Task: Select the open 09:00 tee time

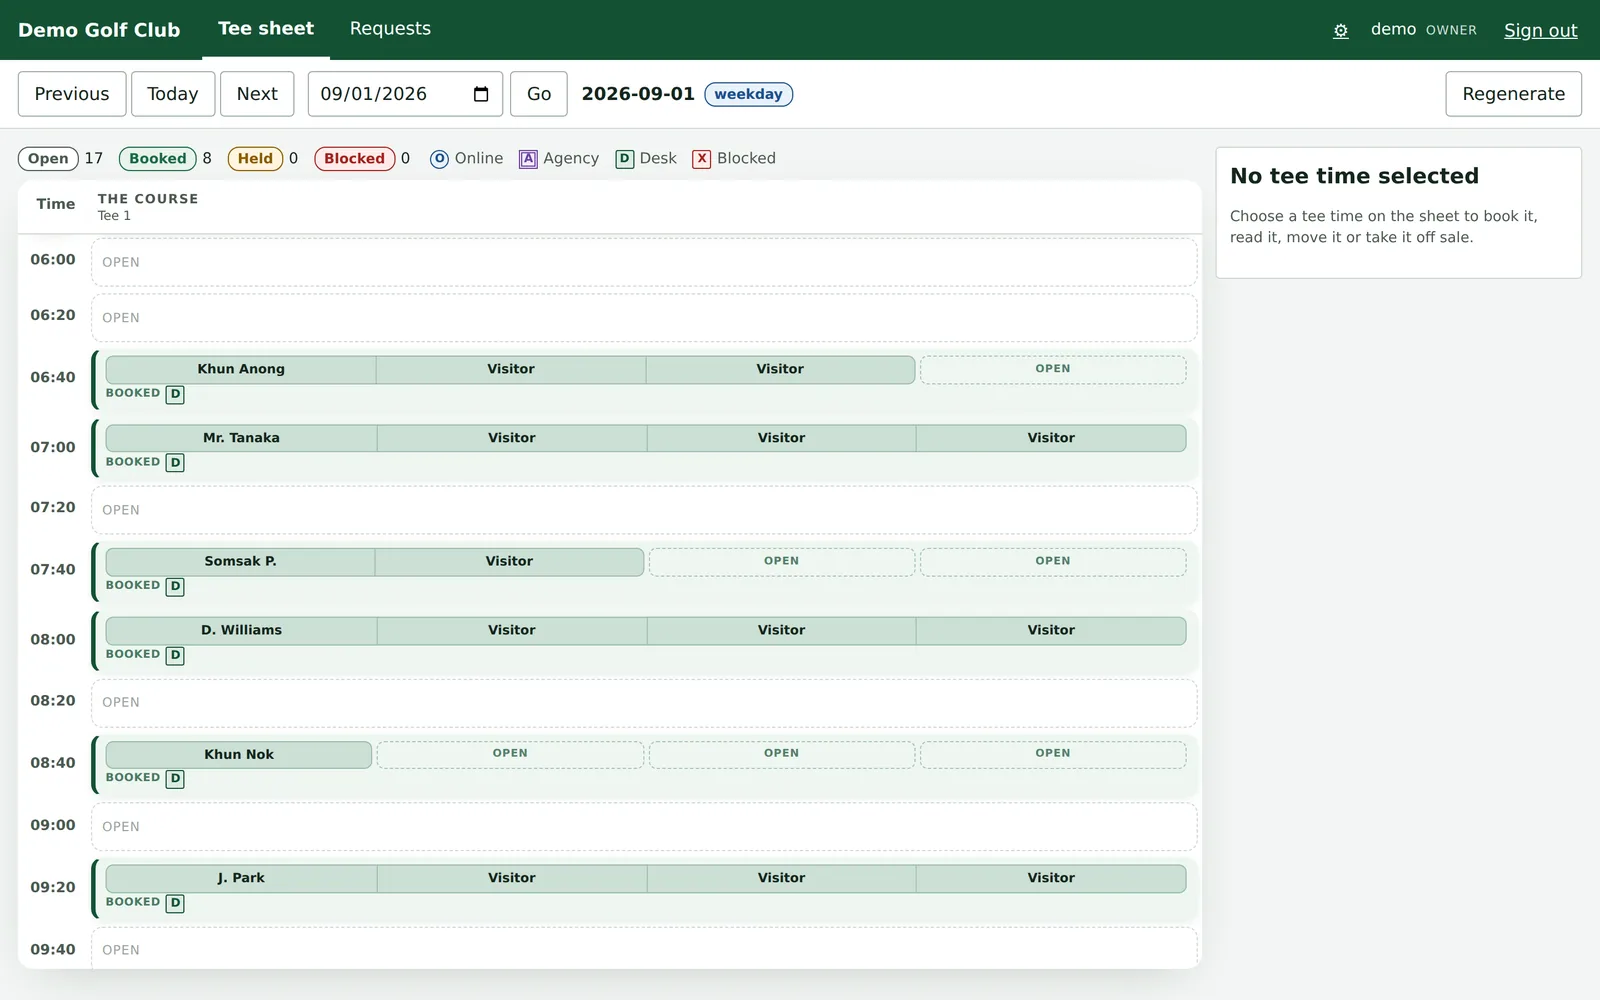Action: (x=644, y=827)
